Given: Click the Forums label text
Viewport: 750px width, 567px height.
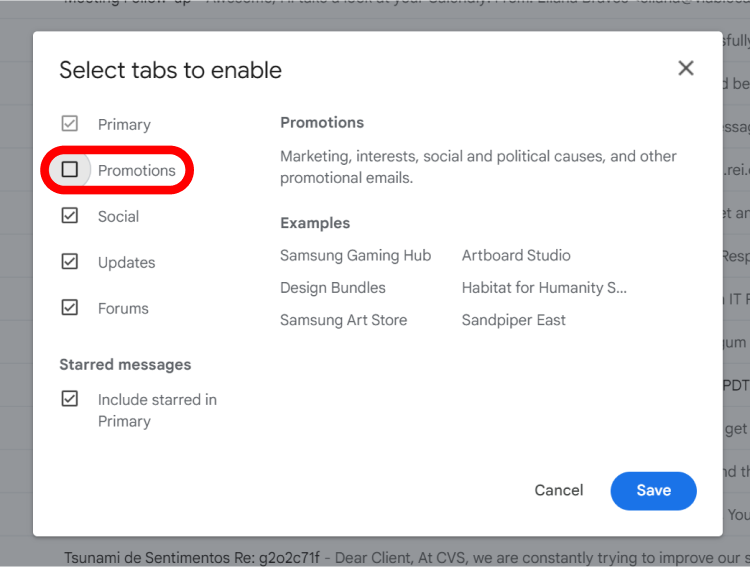Looking at the screenshot, I should pos(123,308).
